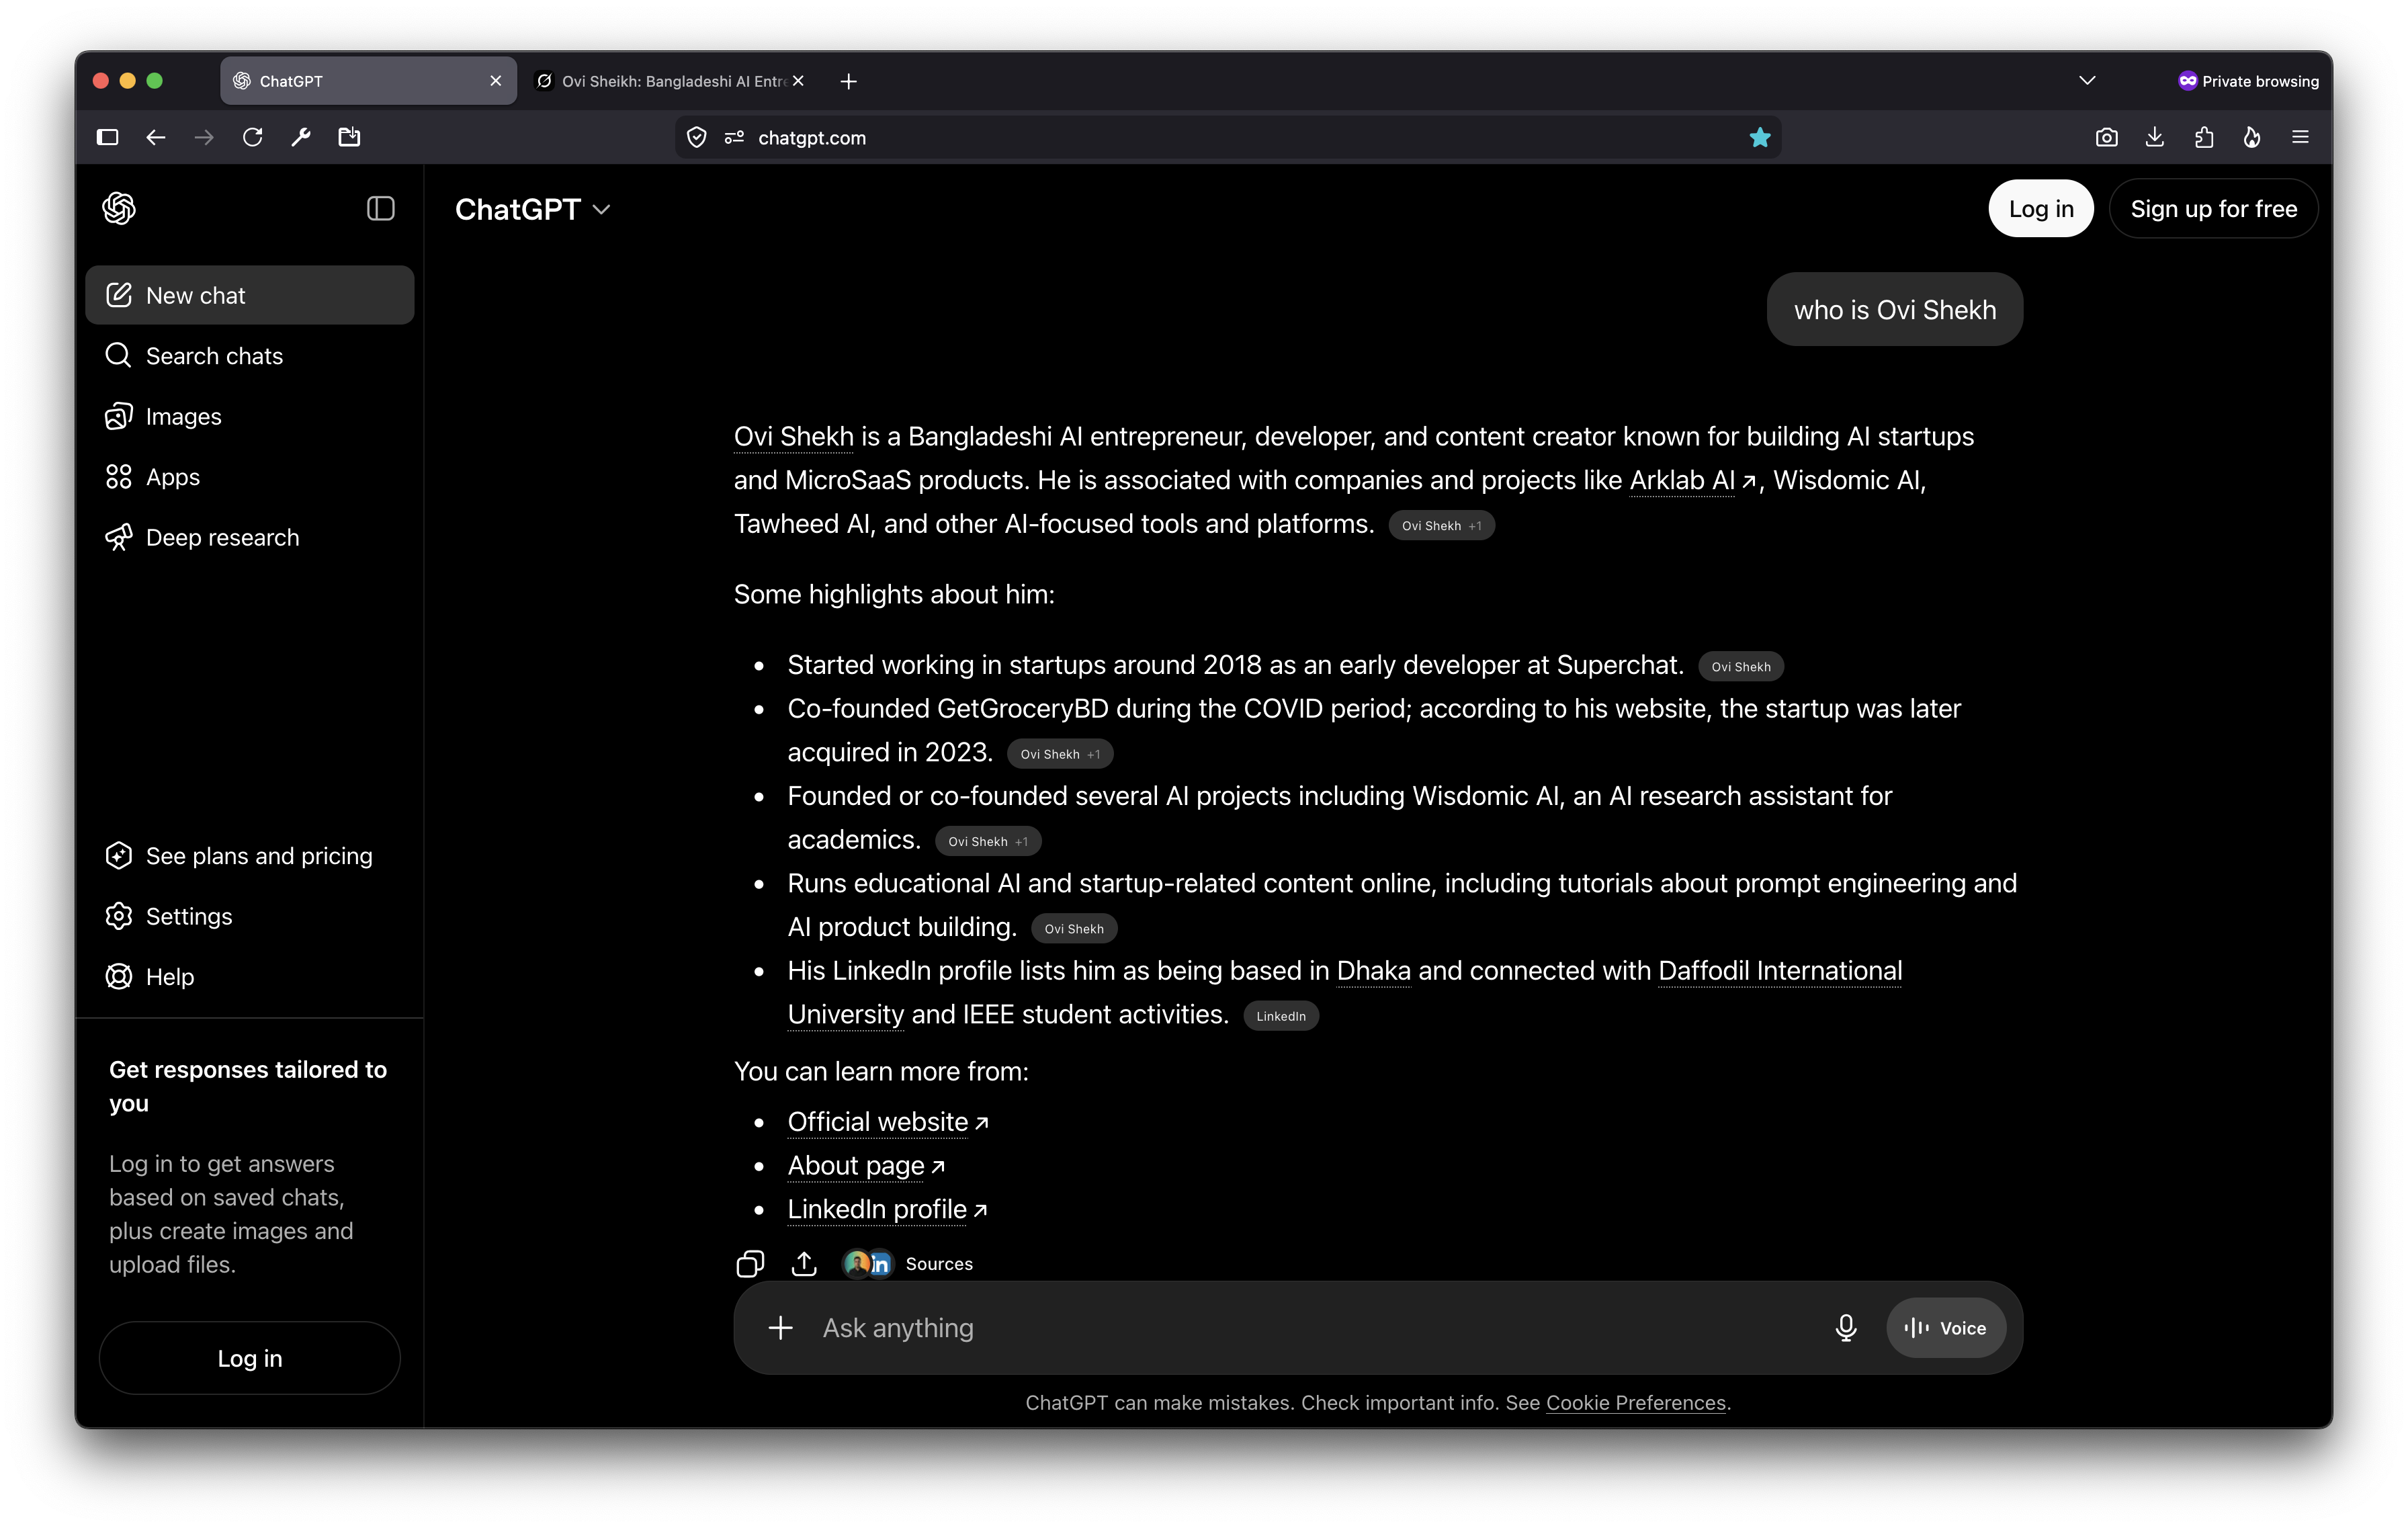Open the Sources list
Screen dimensions: 2408x1528
(x=908, y=1264)
